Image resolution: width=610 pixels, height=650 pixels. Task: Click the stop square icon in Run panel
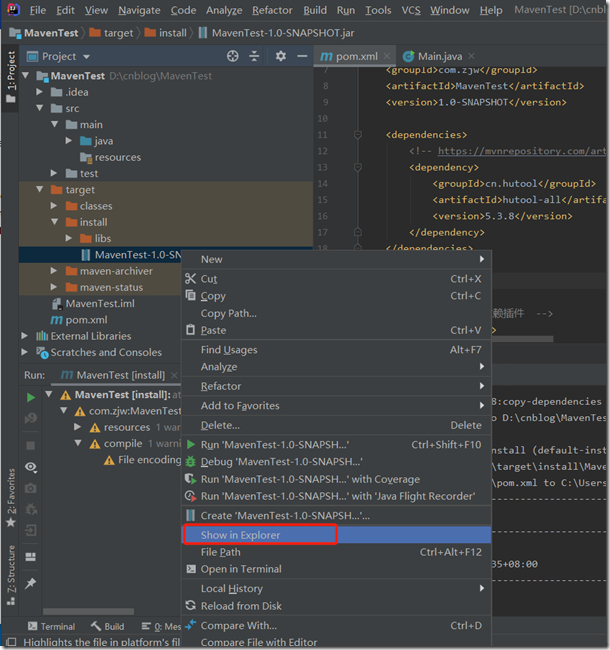pyautogui.click(x=31, y=446)
